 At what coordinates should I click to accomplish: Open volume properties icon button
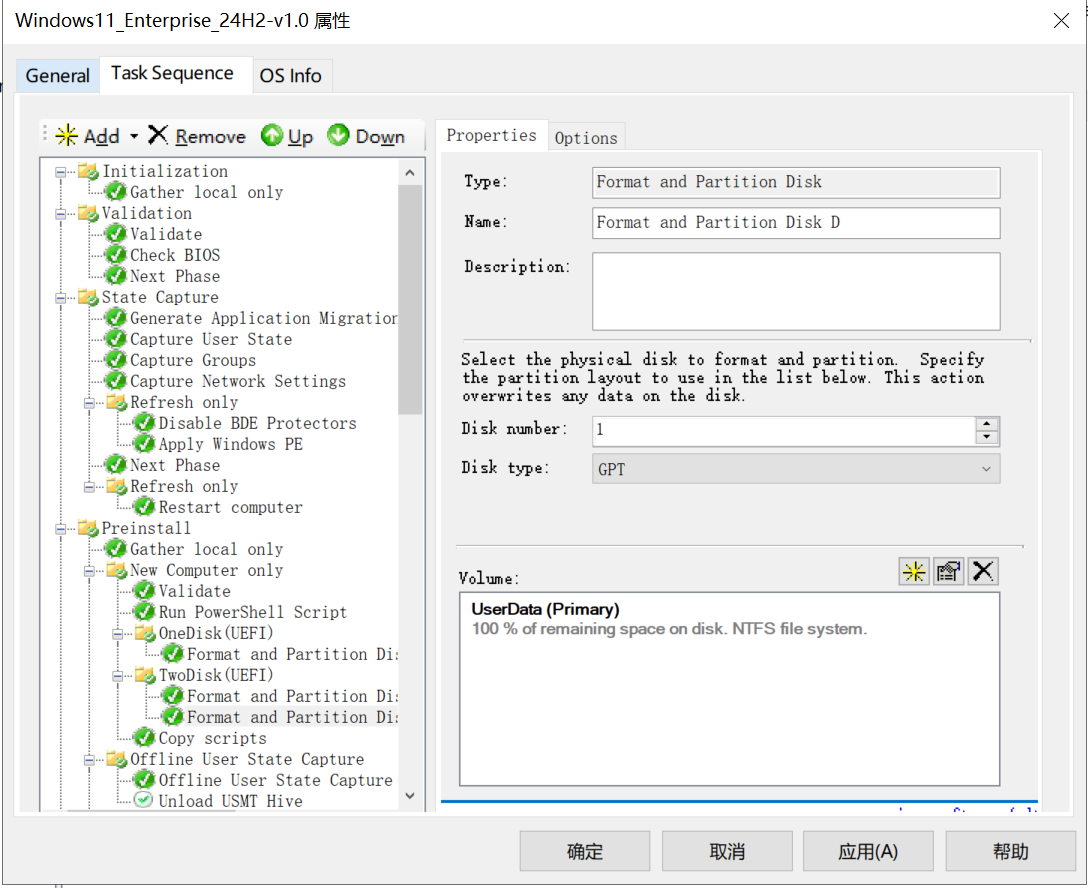pyautogui.click(x=948, y=571)
